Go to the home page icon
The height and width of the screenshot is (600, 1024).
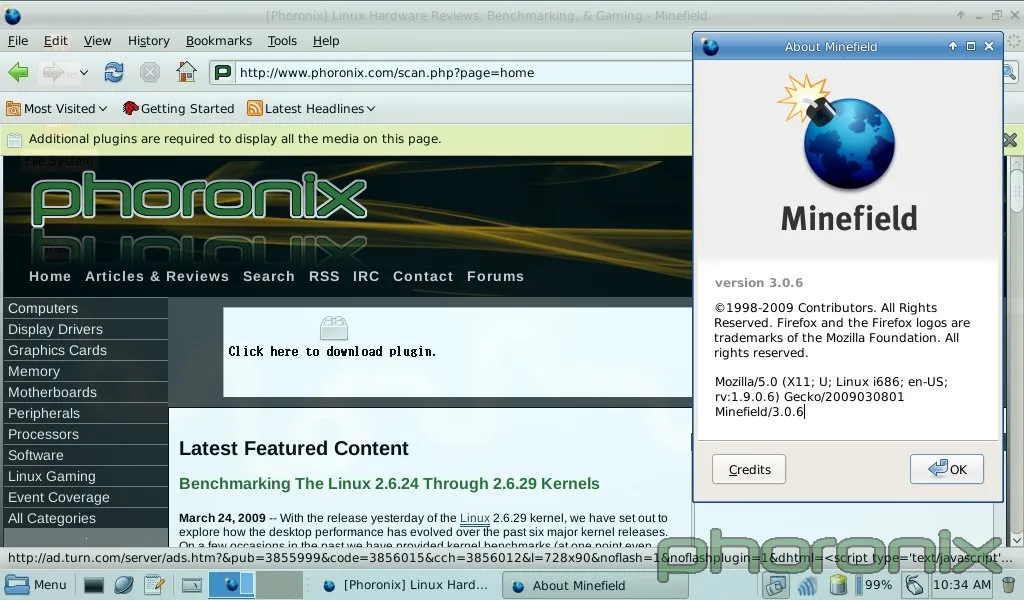pos(186,72)
